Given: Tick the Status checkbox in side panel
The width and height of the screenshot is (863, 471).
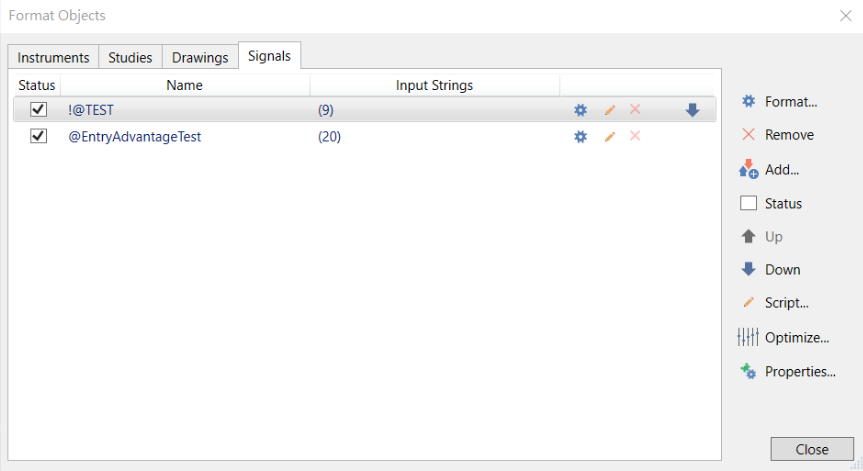Looking at the screenshot, I should (x=749, y=203).
